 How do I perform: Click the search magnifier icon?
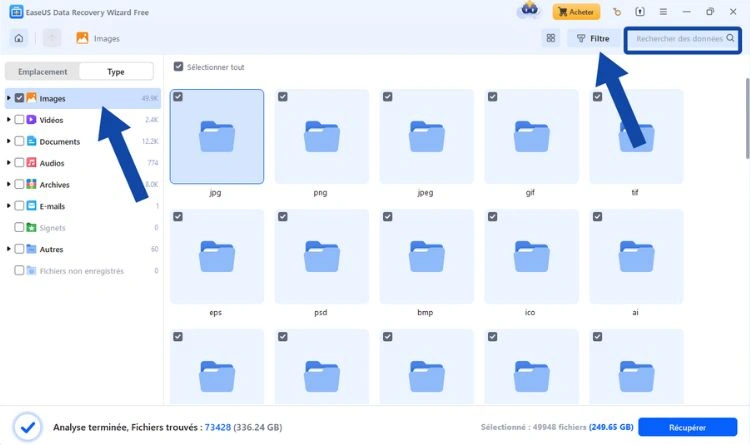[x=730, y=38]
